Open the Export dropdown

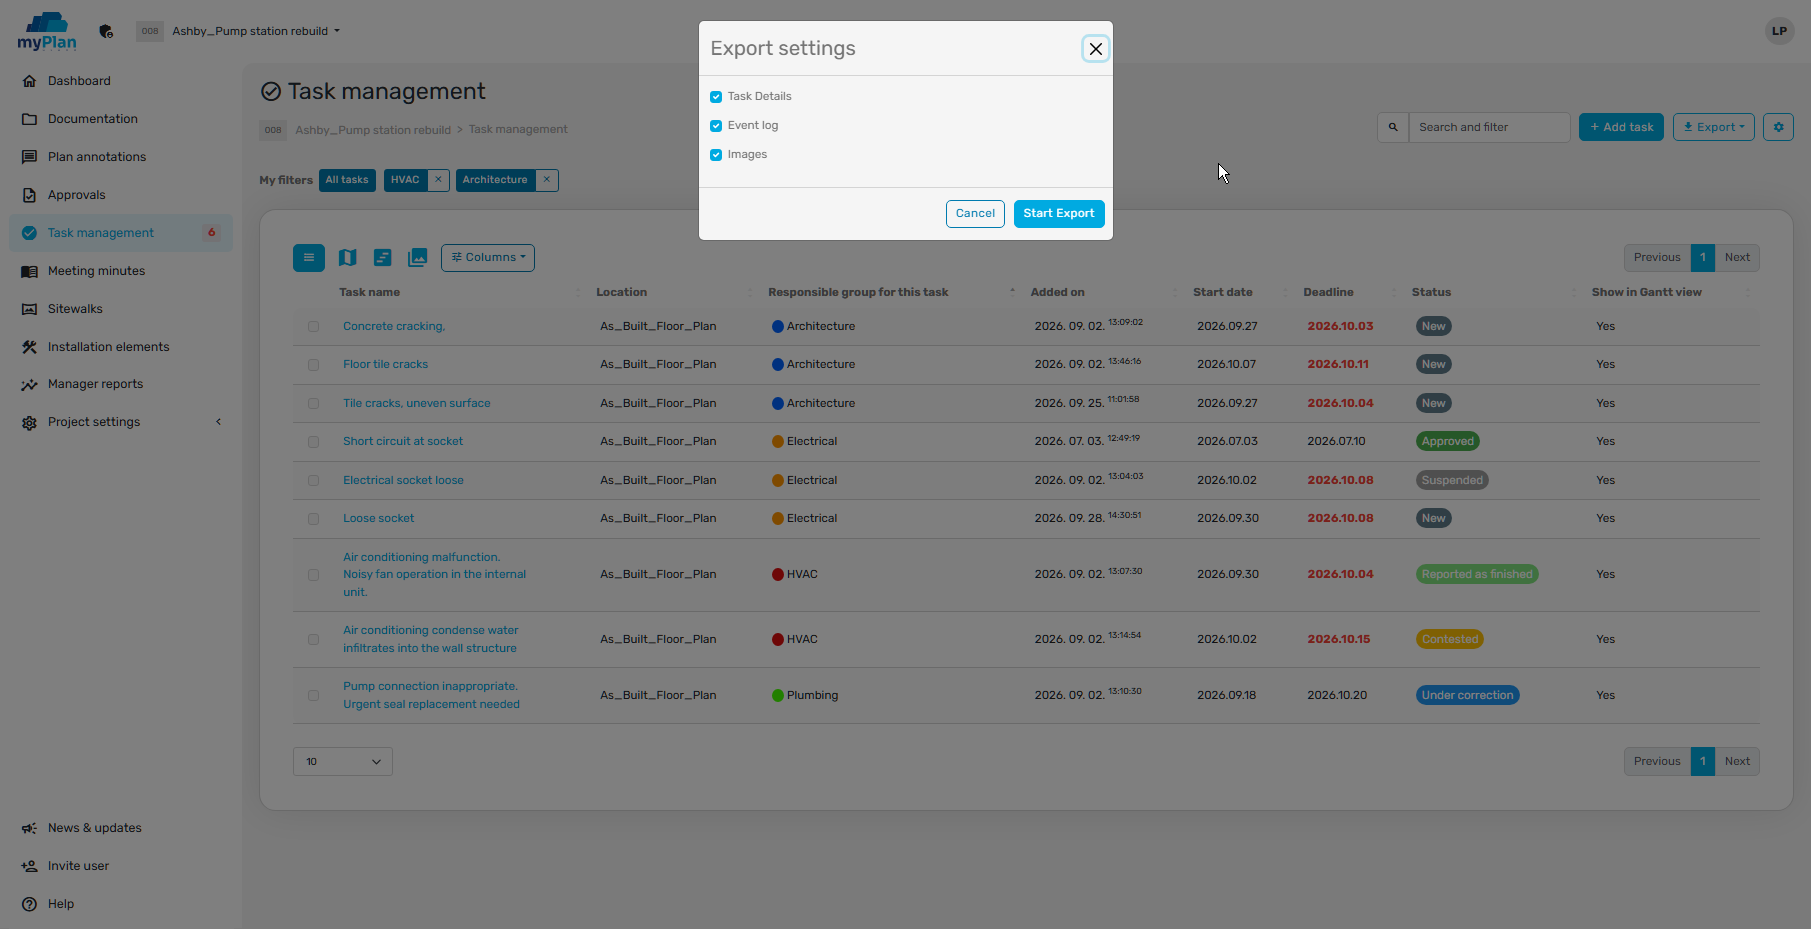pyautogui.click(x=1713, y=127)
